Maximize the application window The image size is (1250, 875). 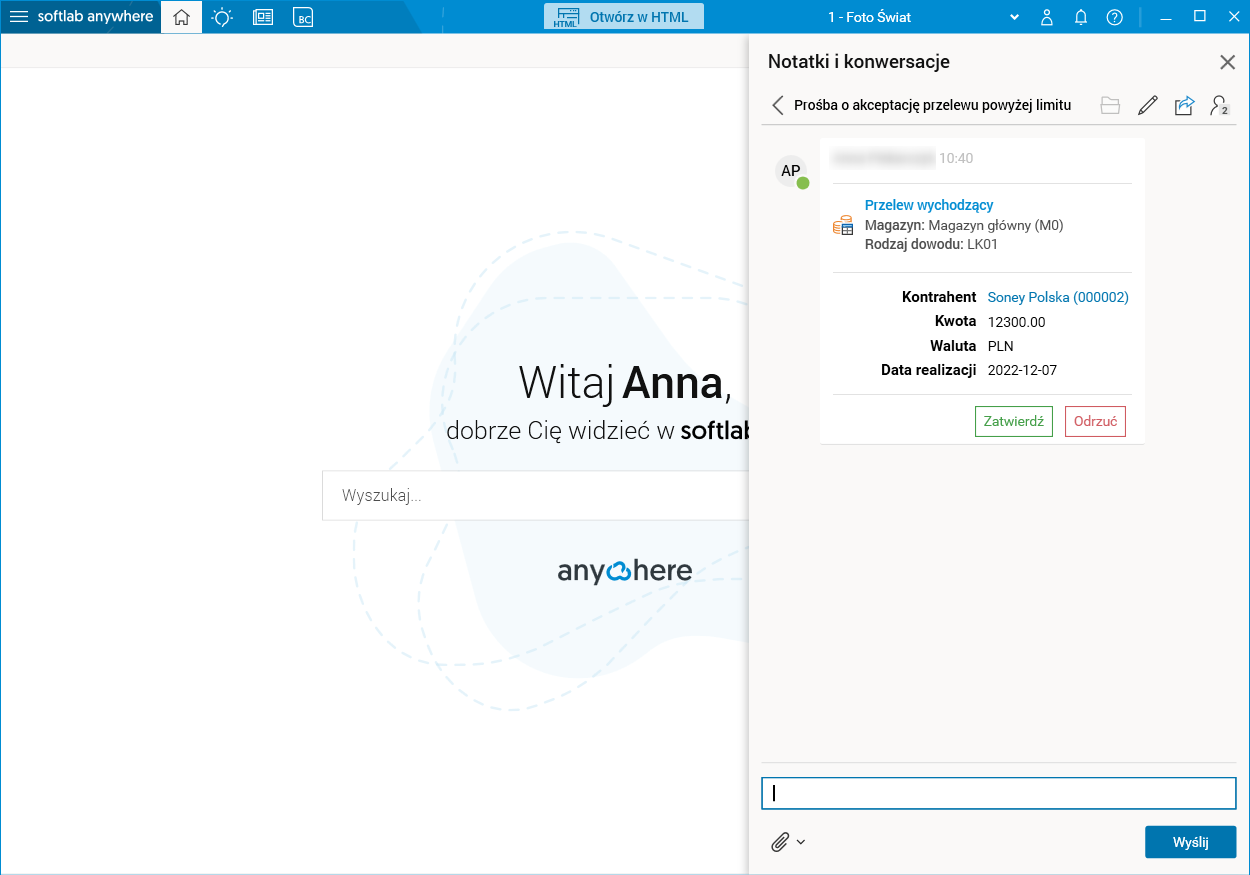tap(1200, 17)
